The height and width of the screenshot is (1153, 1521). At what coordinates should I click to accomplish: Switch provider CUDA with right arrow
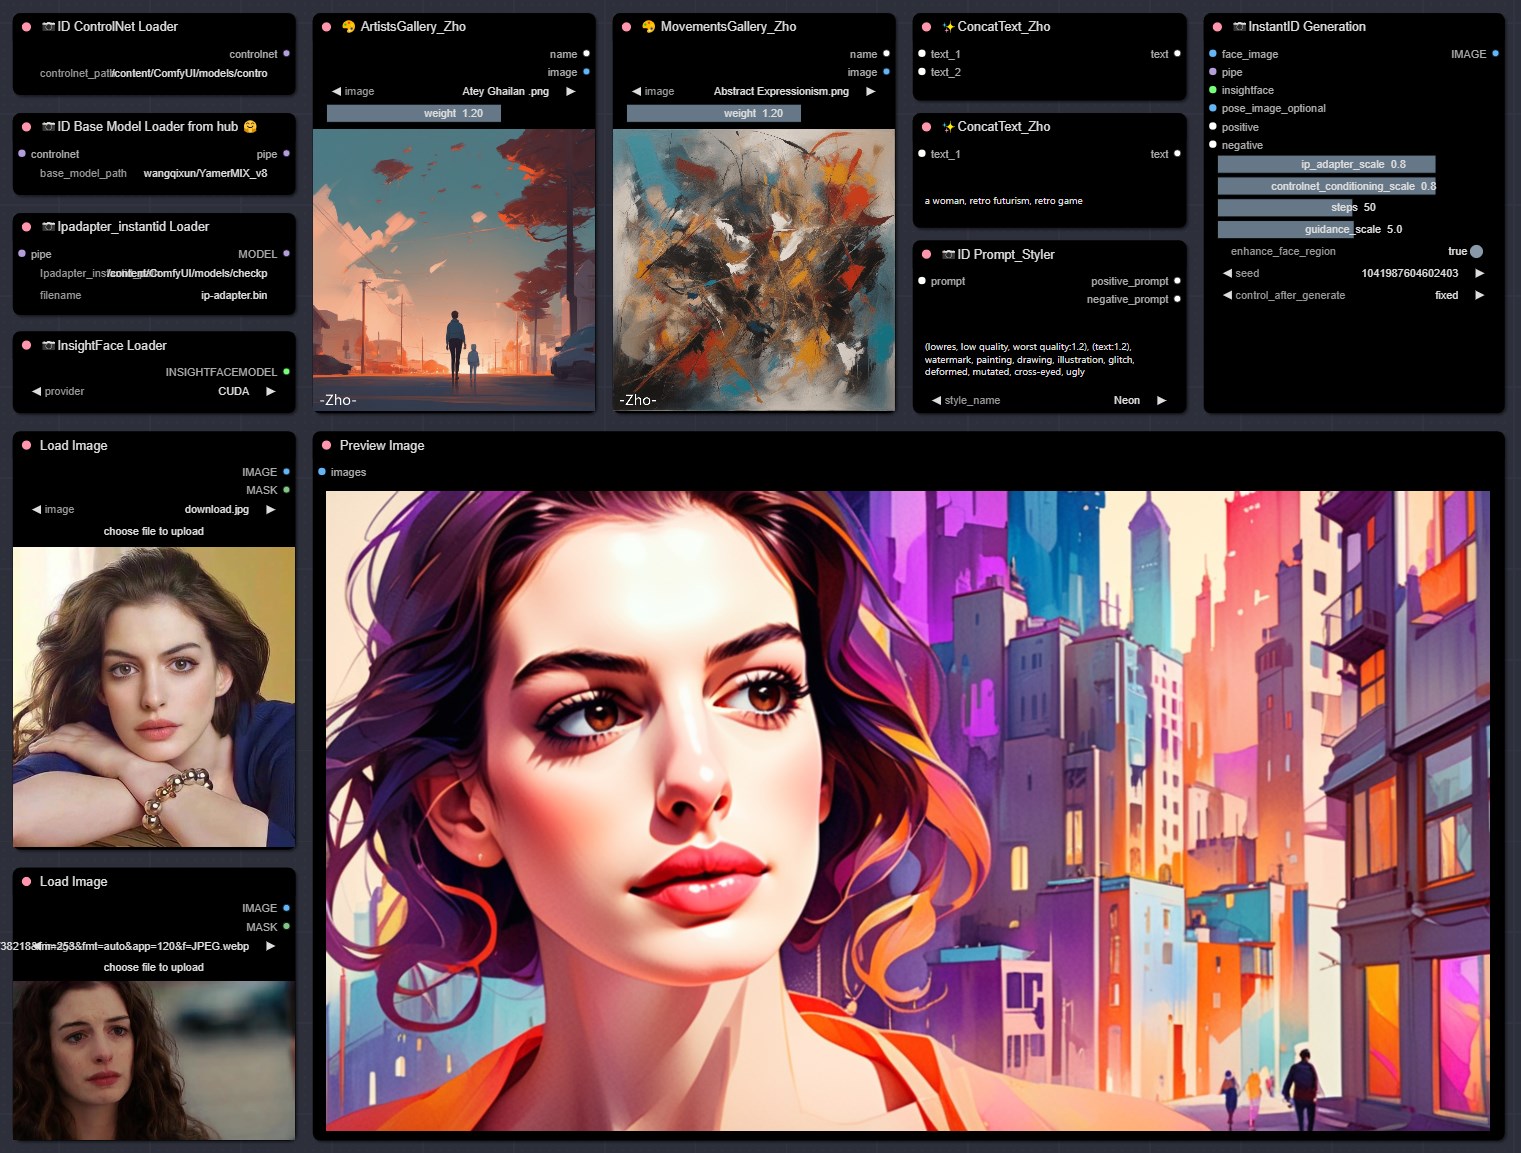coord(270,391)
